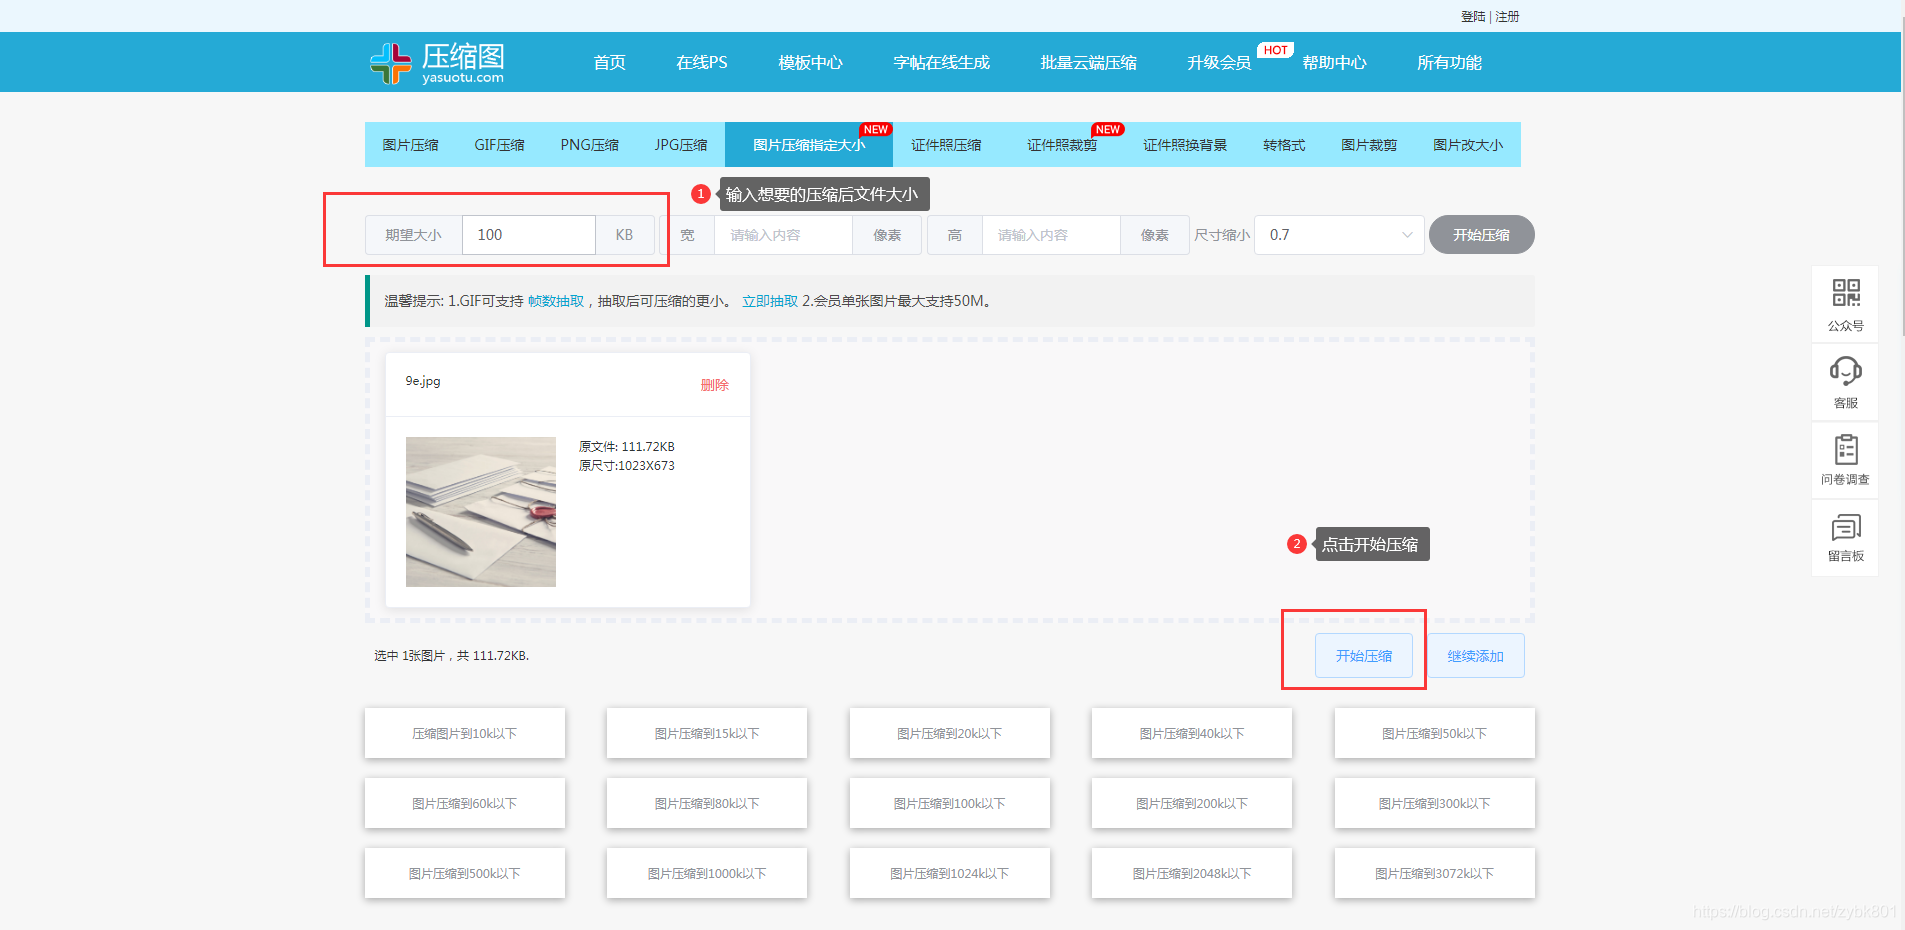1905x930 pixels.
Task: Switch to the JPG压缩 tab
Action: pos(681,145)
